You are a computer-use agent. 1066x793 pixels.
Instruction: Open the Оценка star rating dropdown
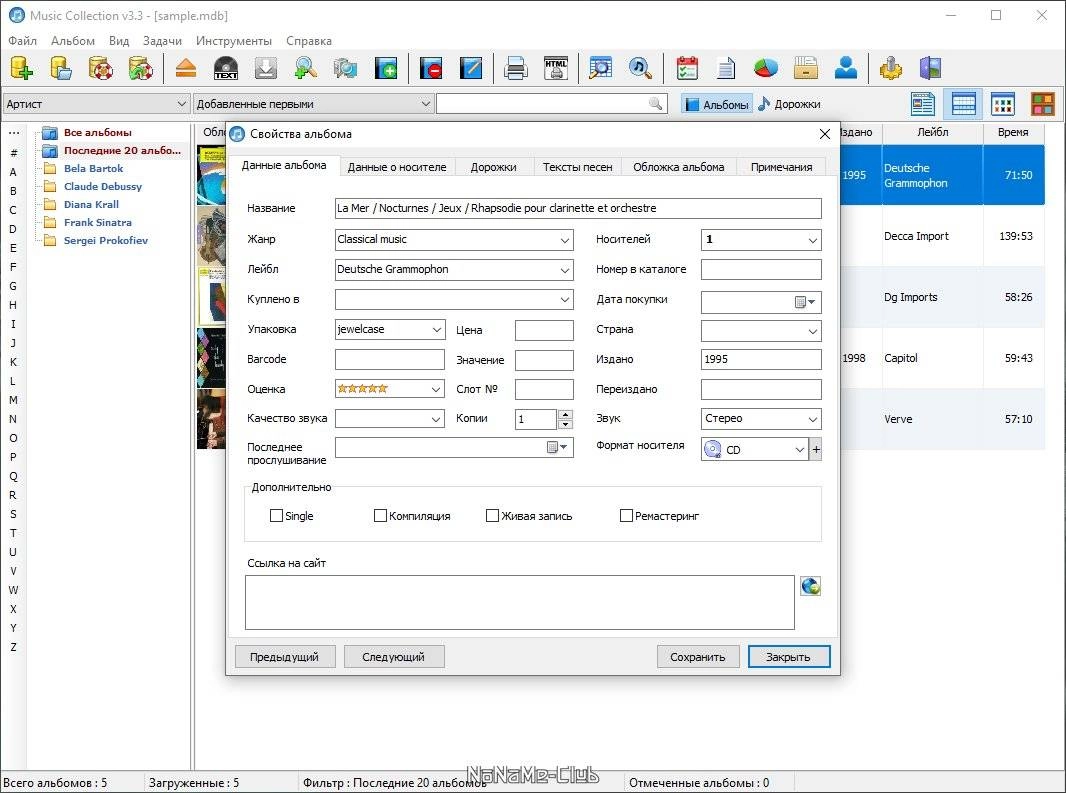point(436,389)
